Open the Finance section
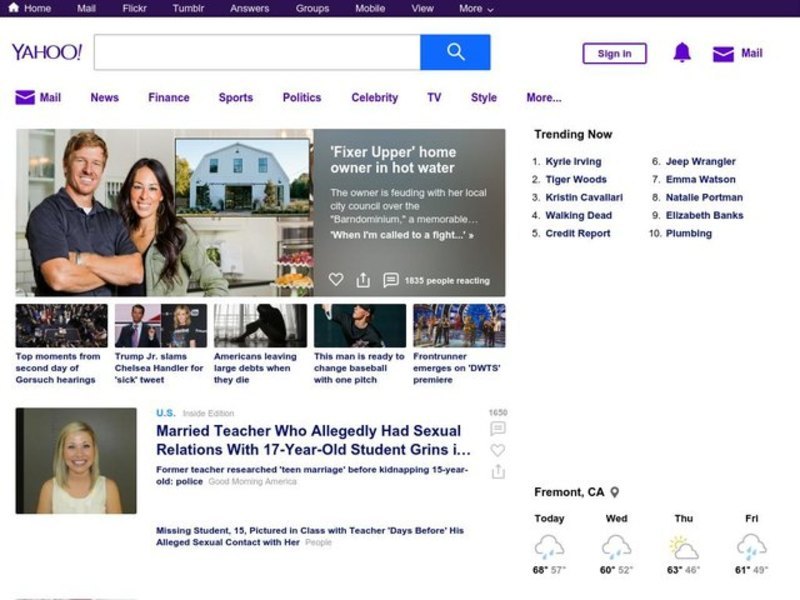800x600 pixels. click(168, 98)
